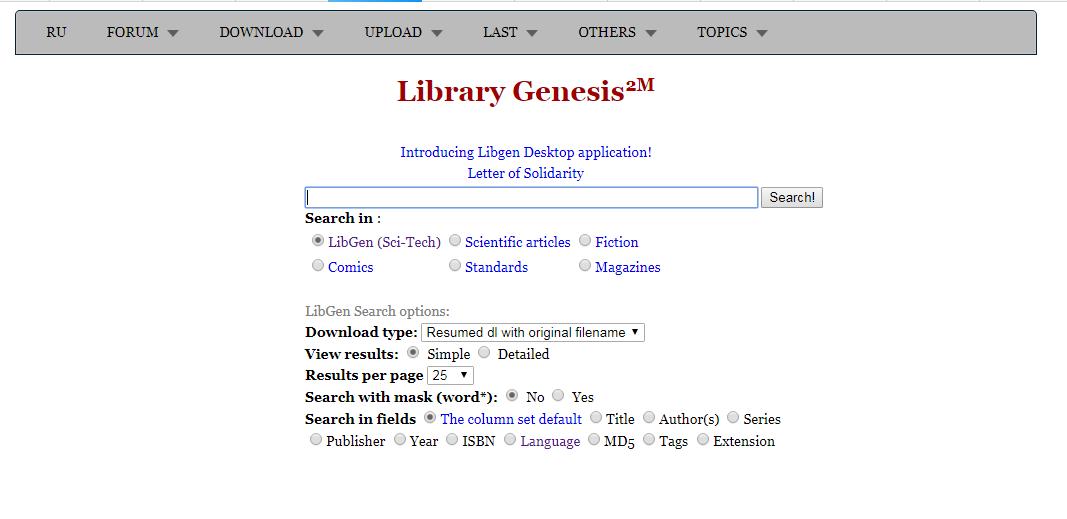This screenshot has height=519, width=1067.
Task: Select Scientific articles radio button
Action: (x=455, y=241)
